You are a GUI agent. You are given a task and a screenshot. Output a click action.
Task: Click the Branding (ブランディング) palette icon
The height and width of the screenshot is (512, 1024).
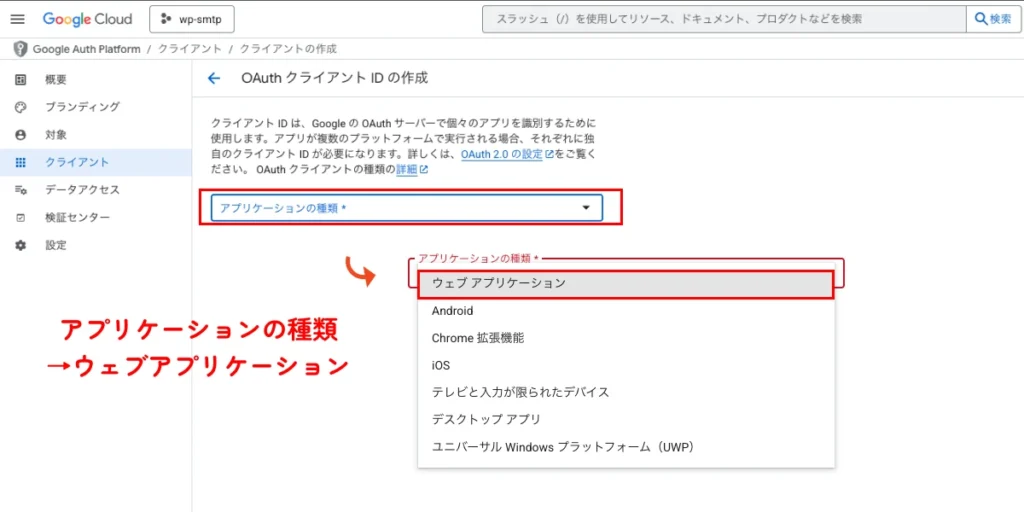point(20,107)
